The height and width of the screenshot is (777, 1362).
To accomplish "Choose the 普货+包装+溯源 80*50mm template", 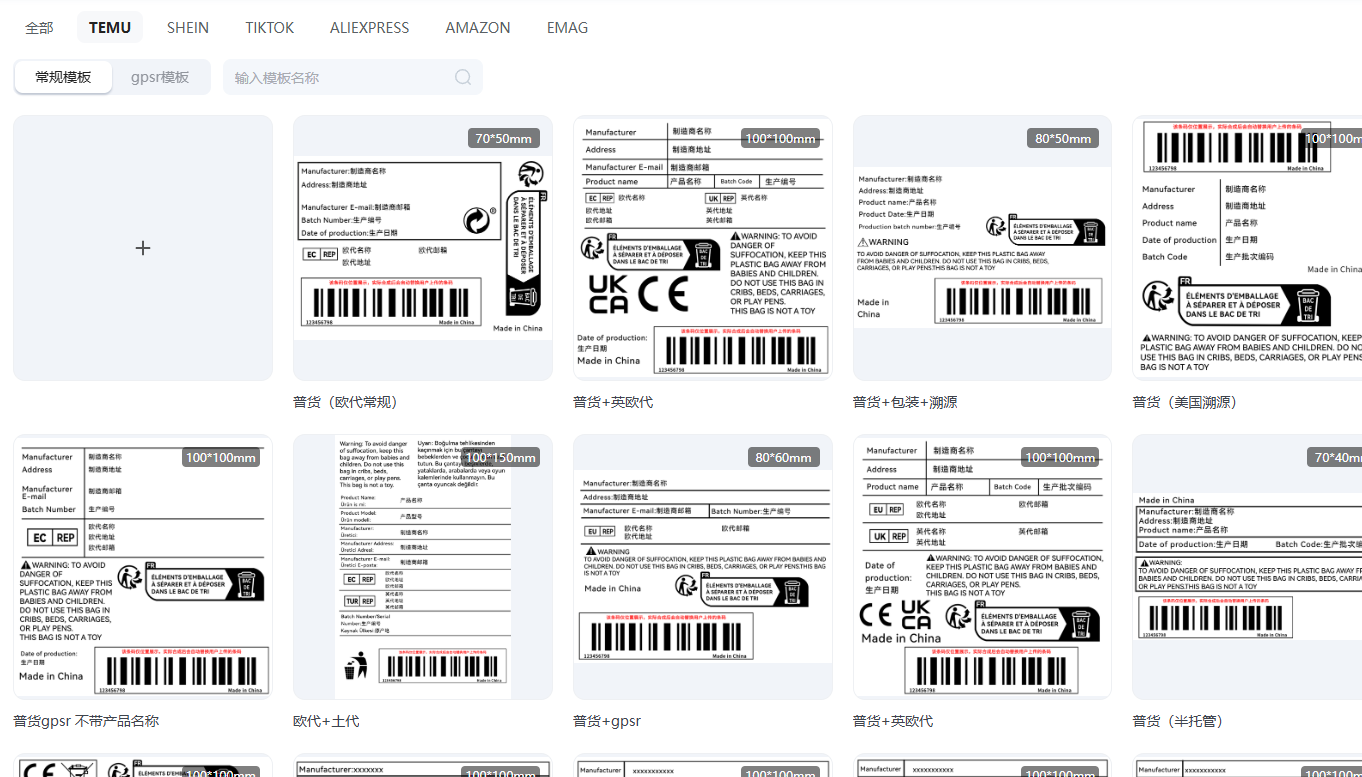I will tap(982, 248).
